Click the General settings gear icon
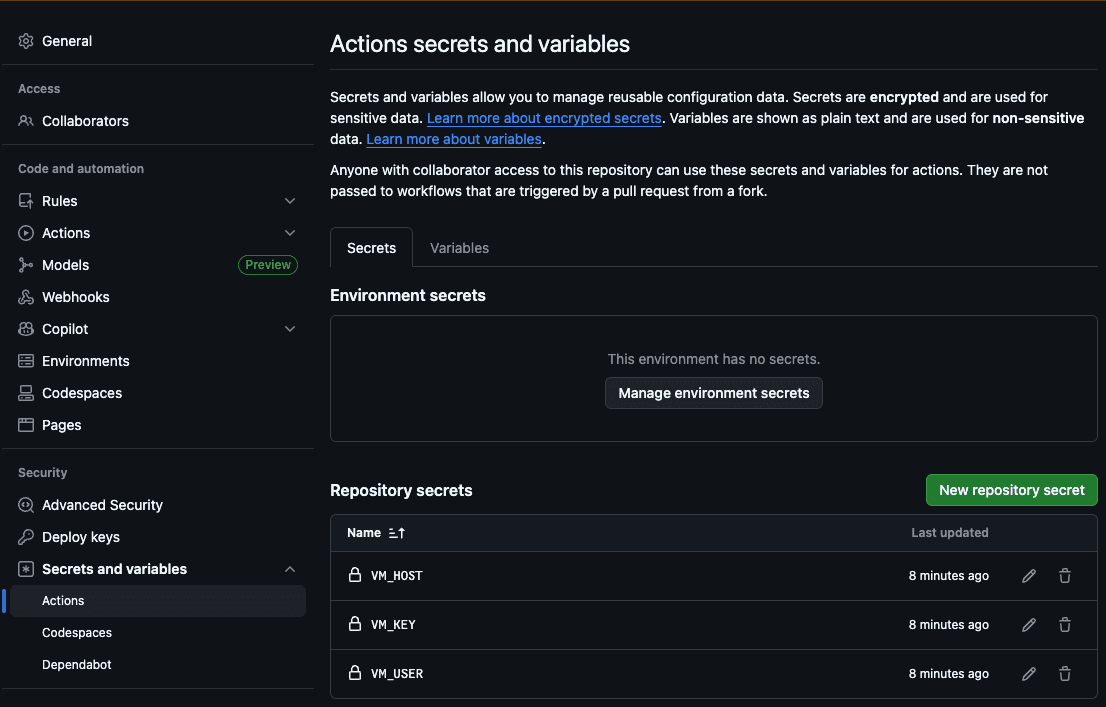This screenshot has height=707, width=1106. 25,41
